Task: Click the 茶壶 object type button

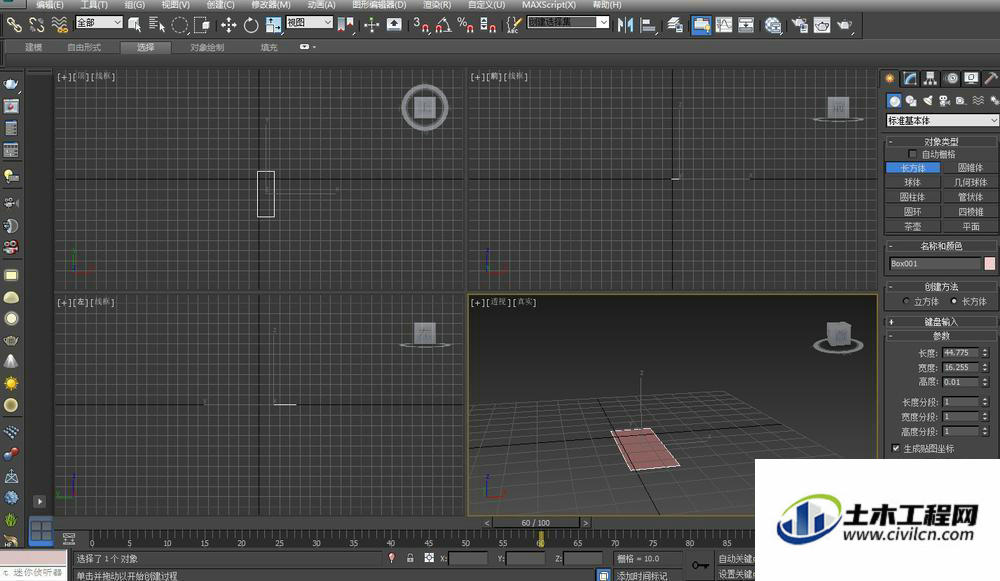Action: tap(913, 226)
